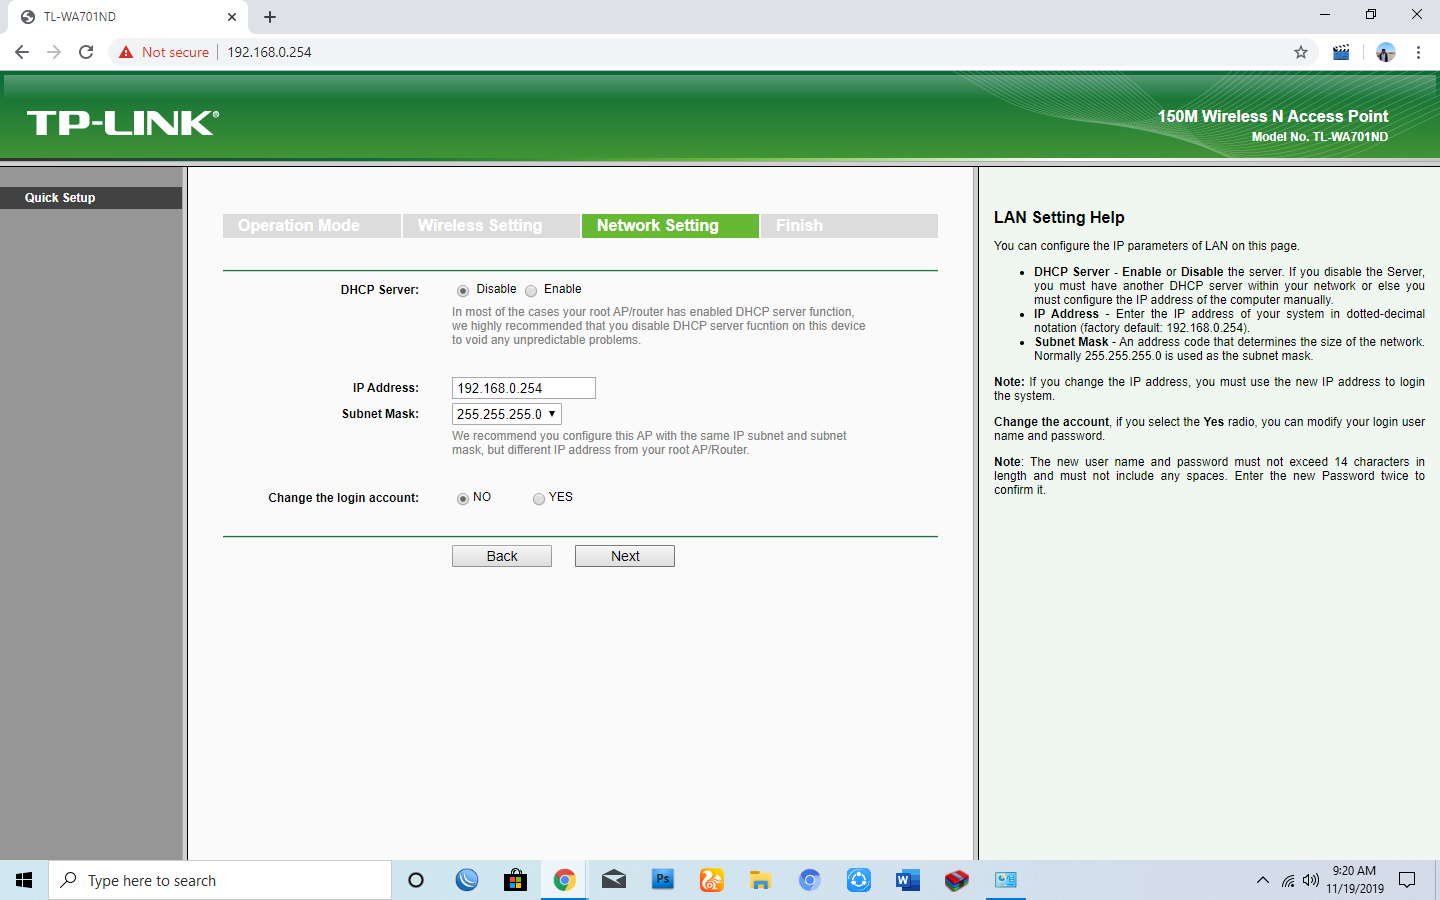Reload the page with refresh icon
This screenshot has width=1440, height=900.
coord(86,52)
